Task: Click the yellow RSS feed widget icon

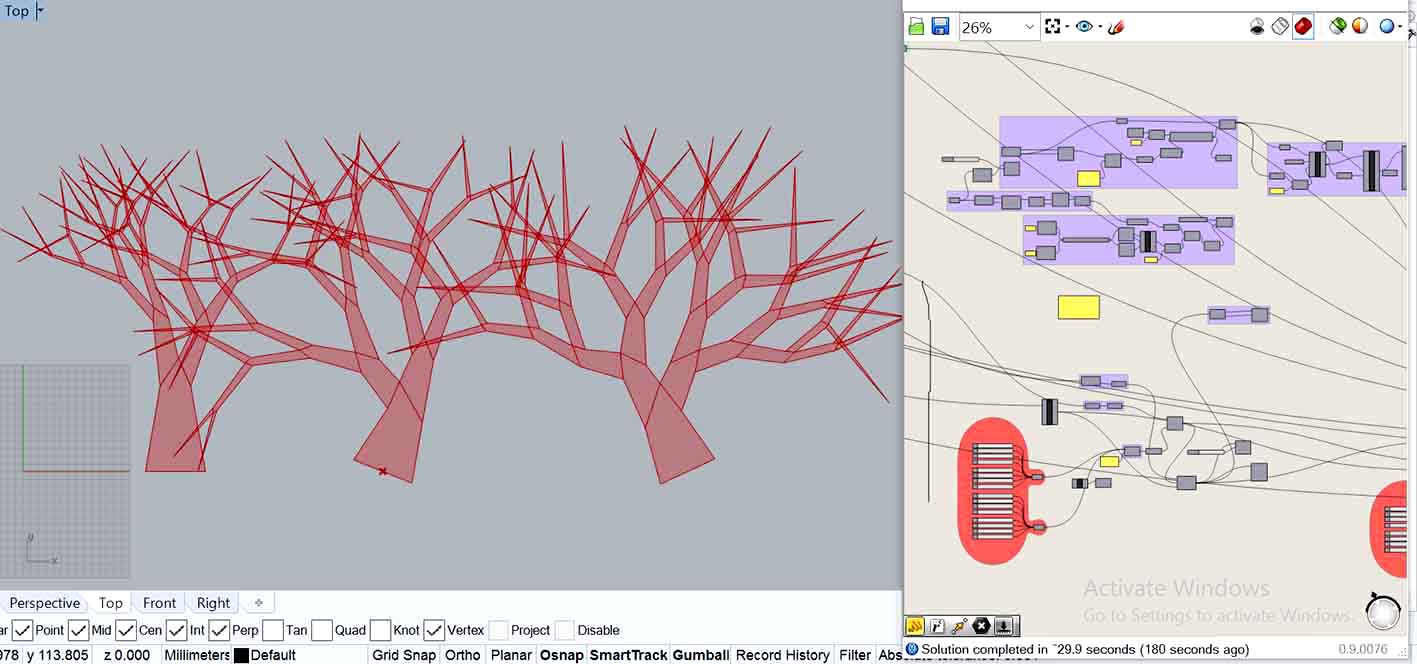Action: tap(914, 626)
